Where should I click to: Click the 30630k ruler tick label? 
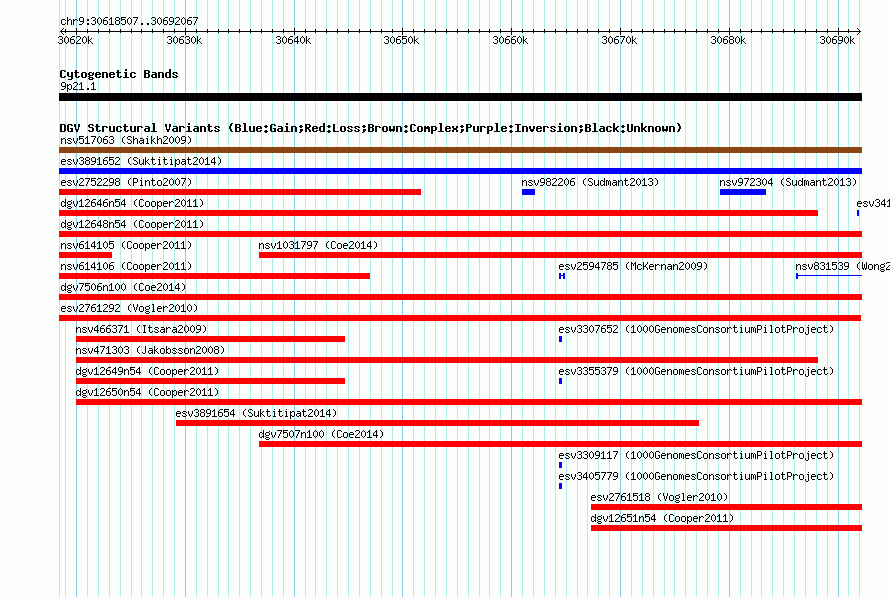(184, 40)
